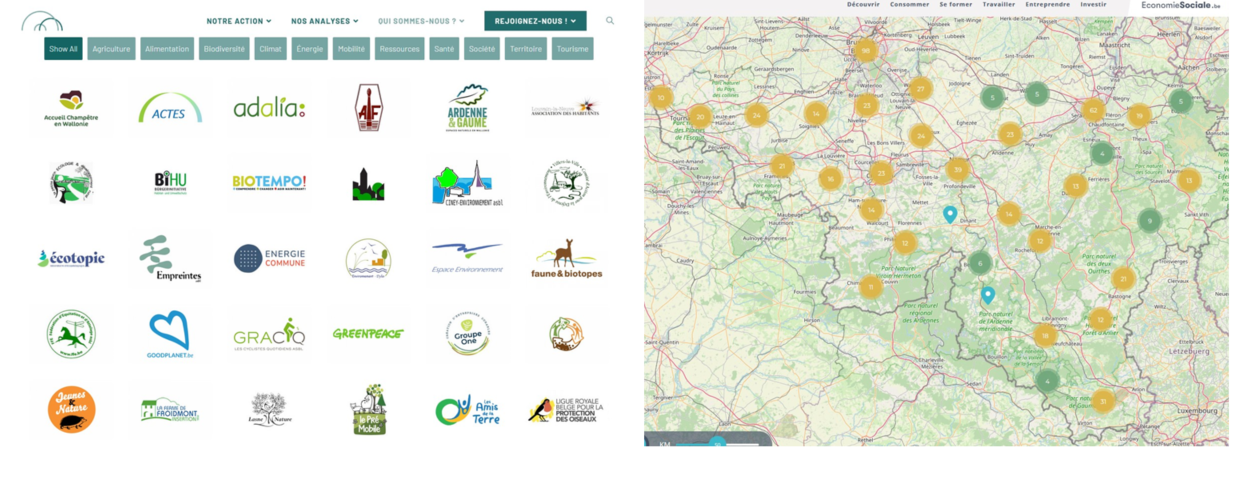Open the GoodPlanet.be heart logo

pyautogui.click(x=168, y=334)
